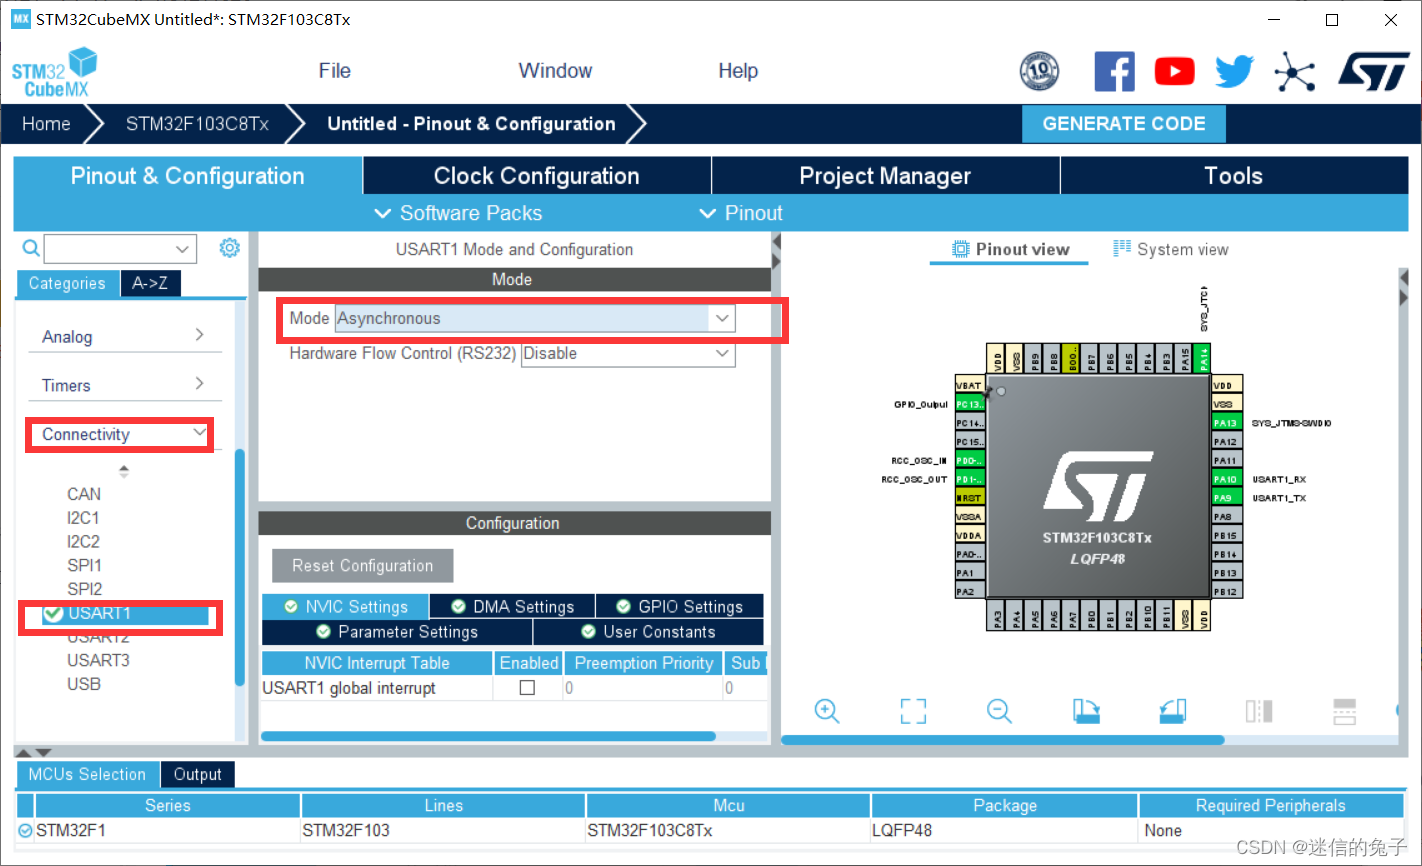Screen dimensions: 1422x866
Task: Open the Facebook icon link
Action: (x=1114, y=72)
